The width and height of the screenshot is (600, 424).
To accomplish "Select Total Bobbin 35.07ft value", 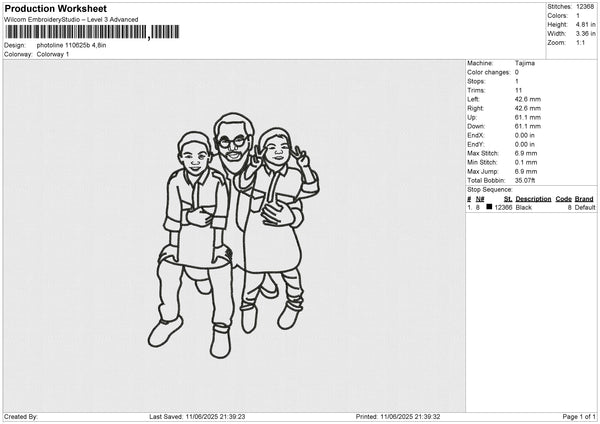I will (x=525, y=181).
